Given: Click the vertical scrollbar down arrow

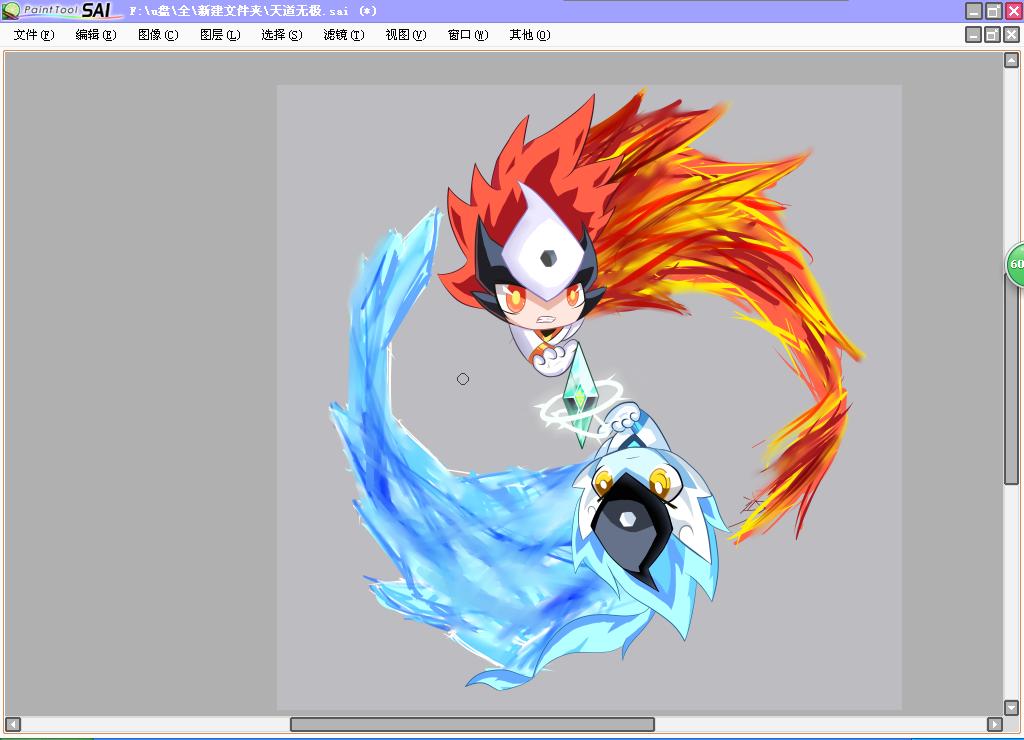Looking at the screenshot, I should 1011,707.
